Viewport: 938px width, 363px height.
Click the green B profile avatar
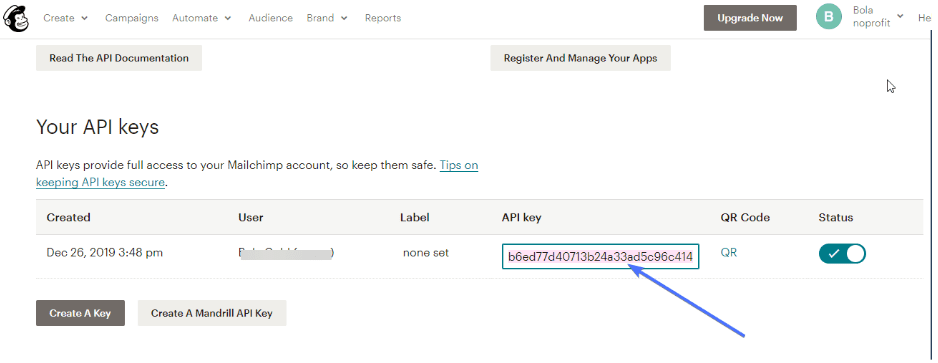click(x=829, y=17)
